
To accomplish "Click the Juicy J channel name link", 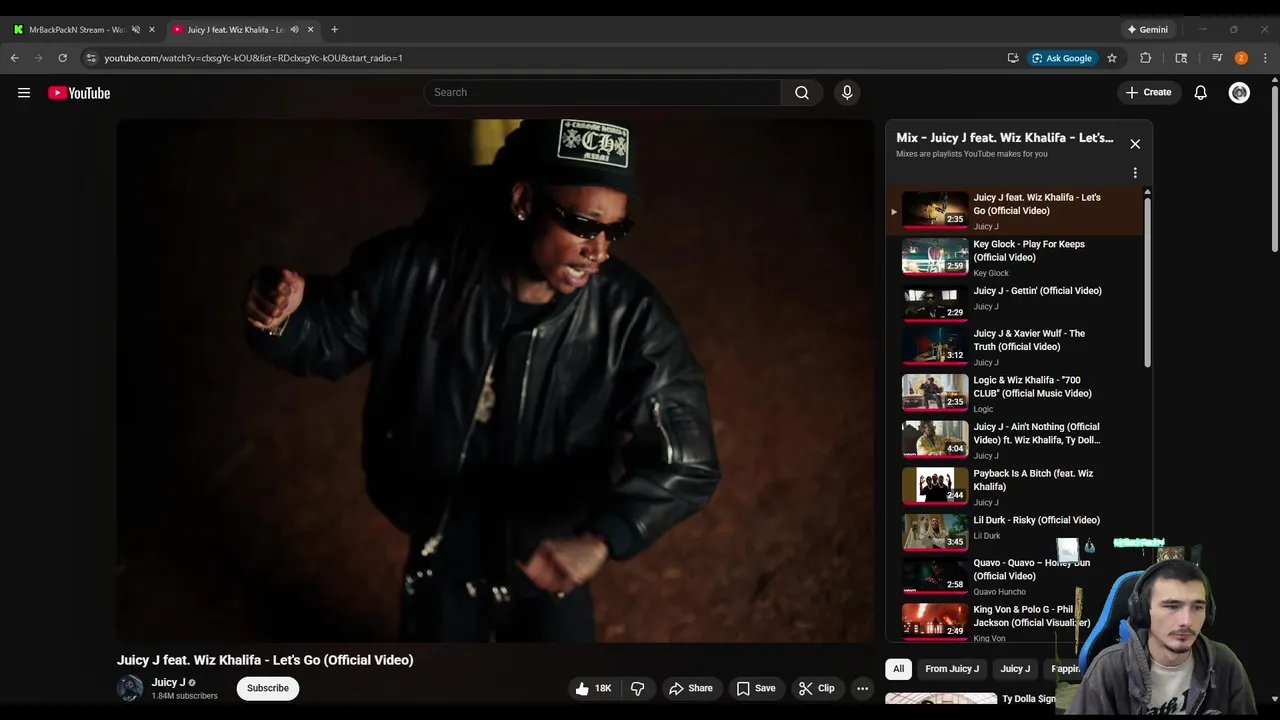I will [168, 682].
